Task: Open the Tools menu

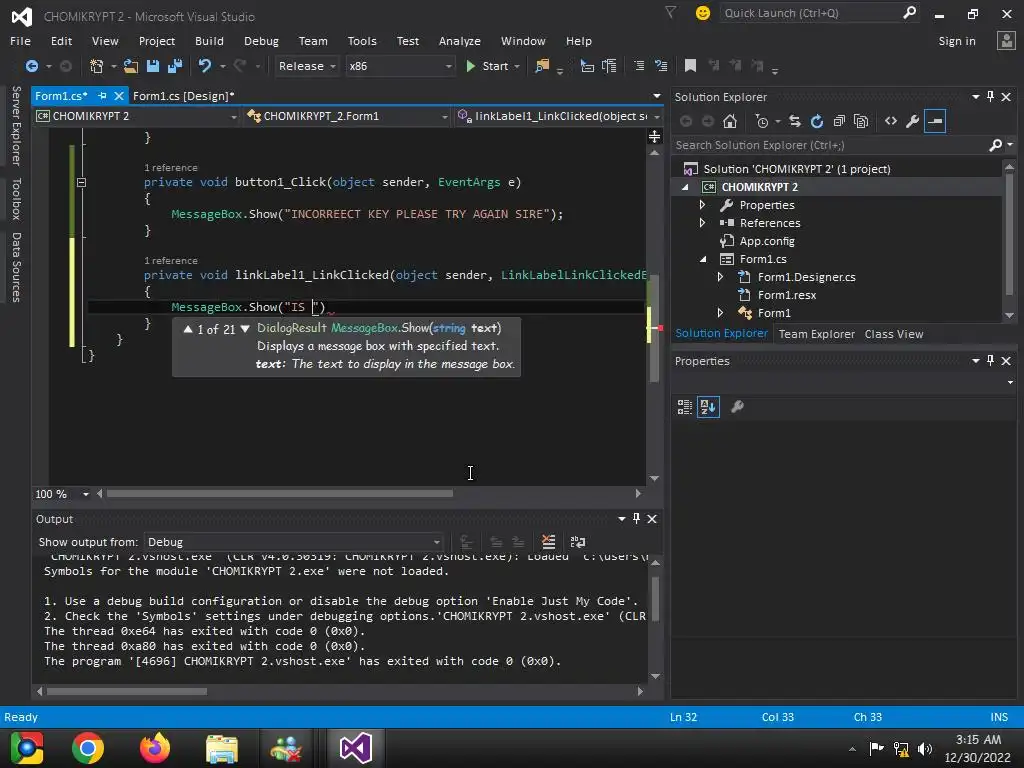Action: [362, 41]
